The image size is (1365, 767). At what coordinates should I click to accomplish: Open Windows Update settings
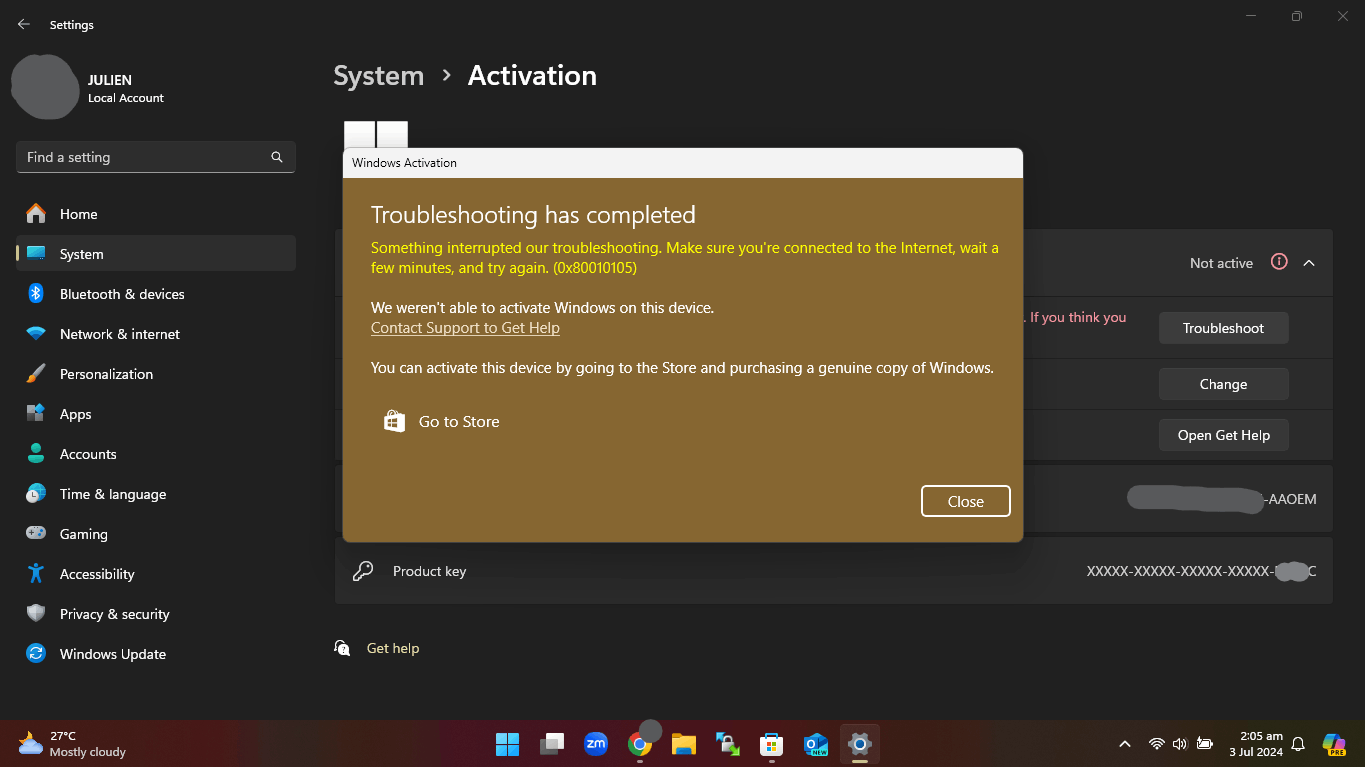(156, 654)
